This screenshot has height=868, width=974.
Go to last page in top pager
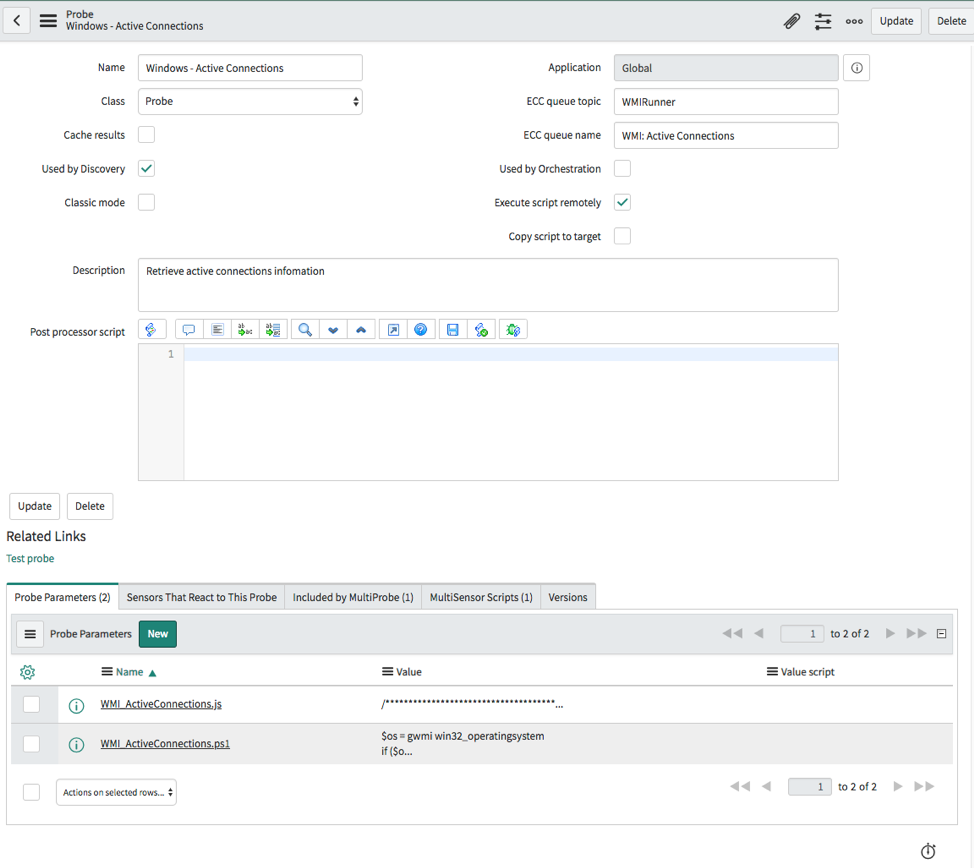pos(916,633)
